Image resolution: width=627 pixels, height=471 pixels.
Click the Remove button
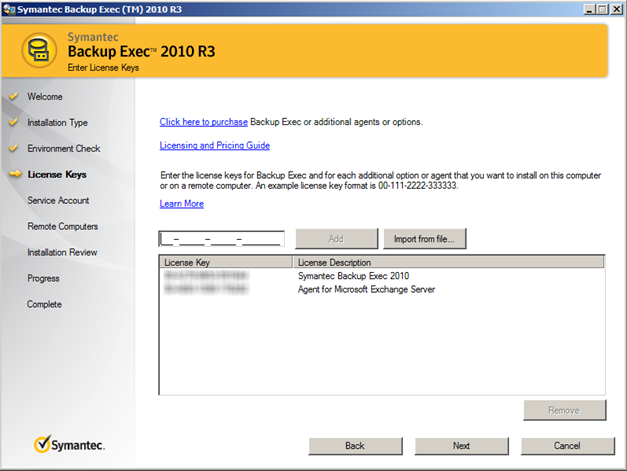tap(564, 410)
